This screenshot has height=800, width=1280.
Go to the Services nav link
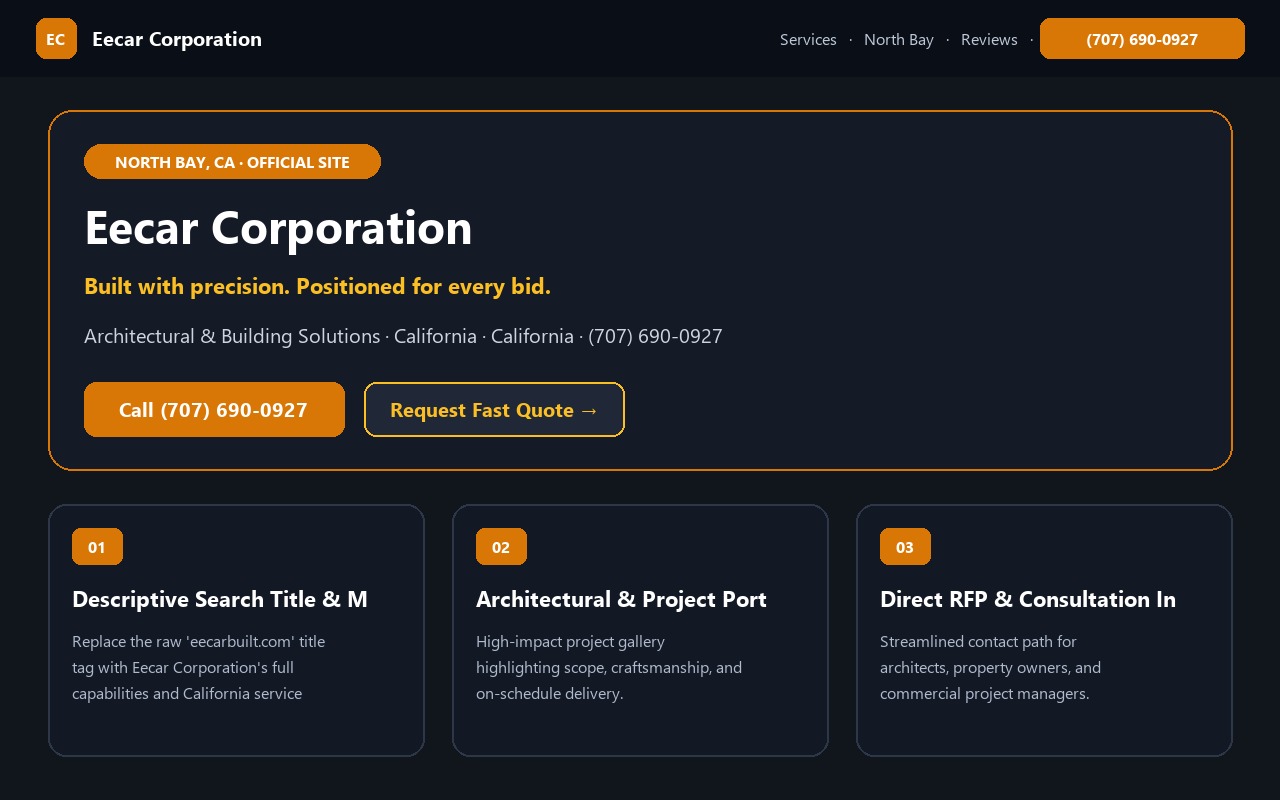[x=808, y=40]
